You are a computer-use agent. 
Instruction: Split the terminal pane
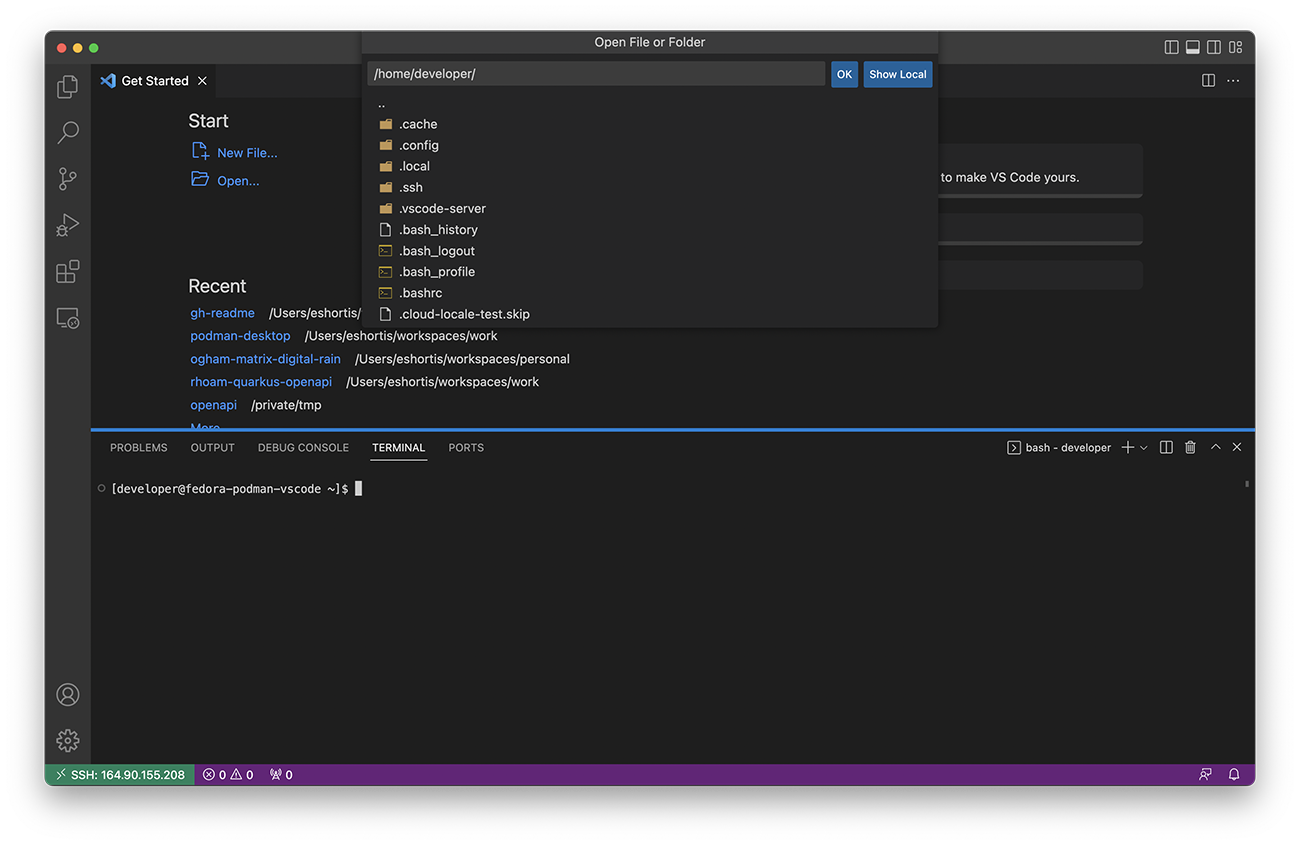(1166, 448)
